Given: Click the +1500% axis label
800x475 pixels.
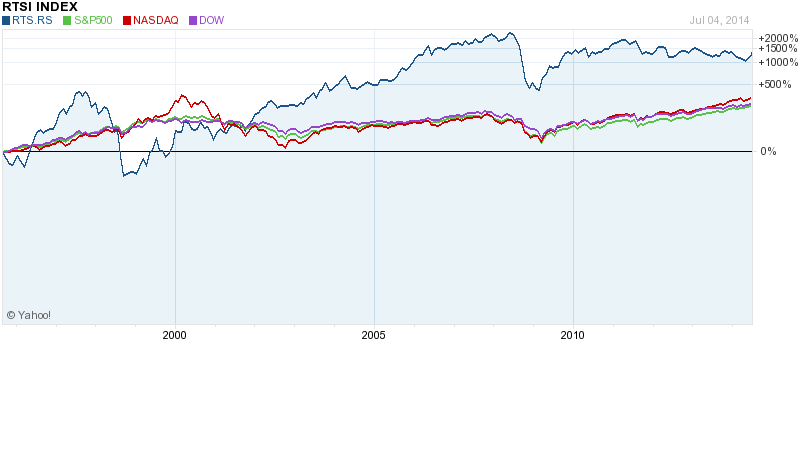Looking at the screenshot, I should click(x=778, y=48).
